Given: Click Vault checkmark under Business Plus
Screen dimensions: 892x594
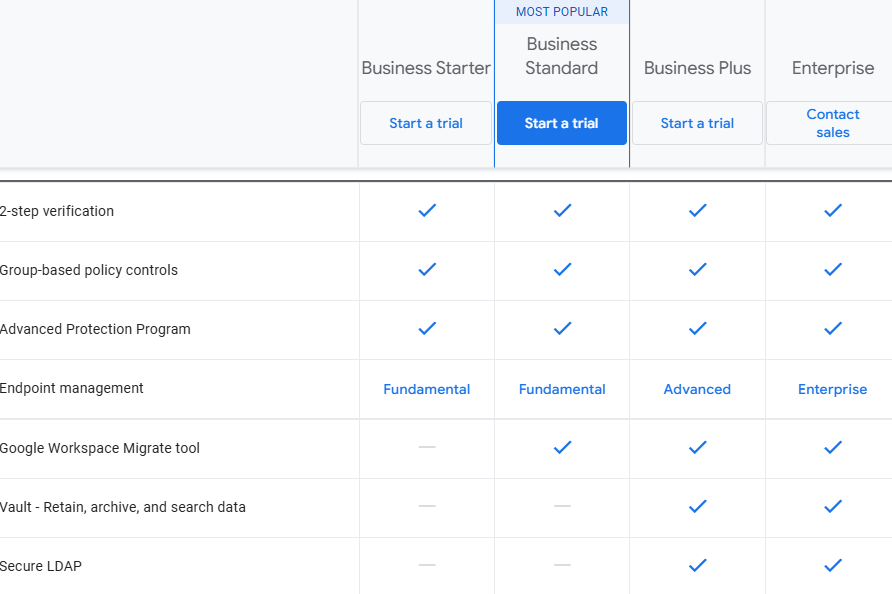Looking at the screenshot, I should pyautogui.click(x=697, y=506).
